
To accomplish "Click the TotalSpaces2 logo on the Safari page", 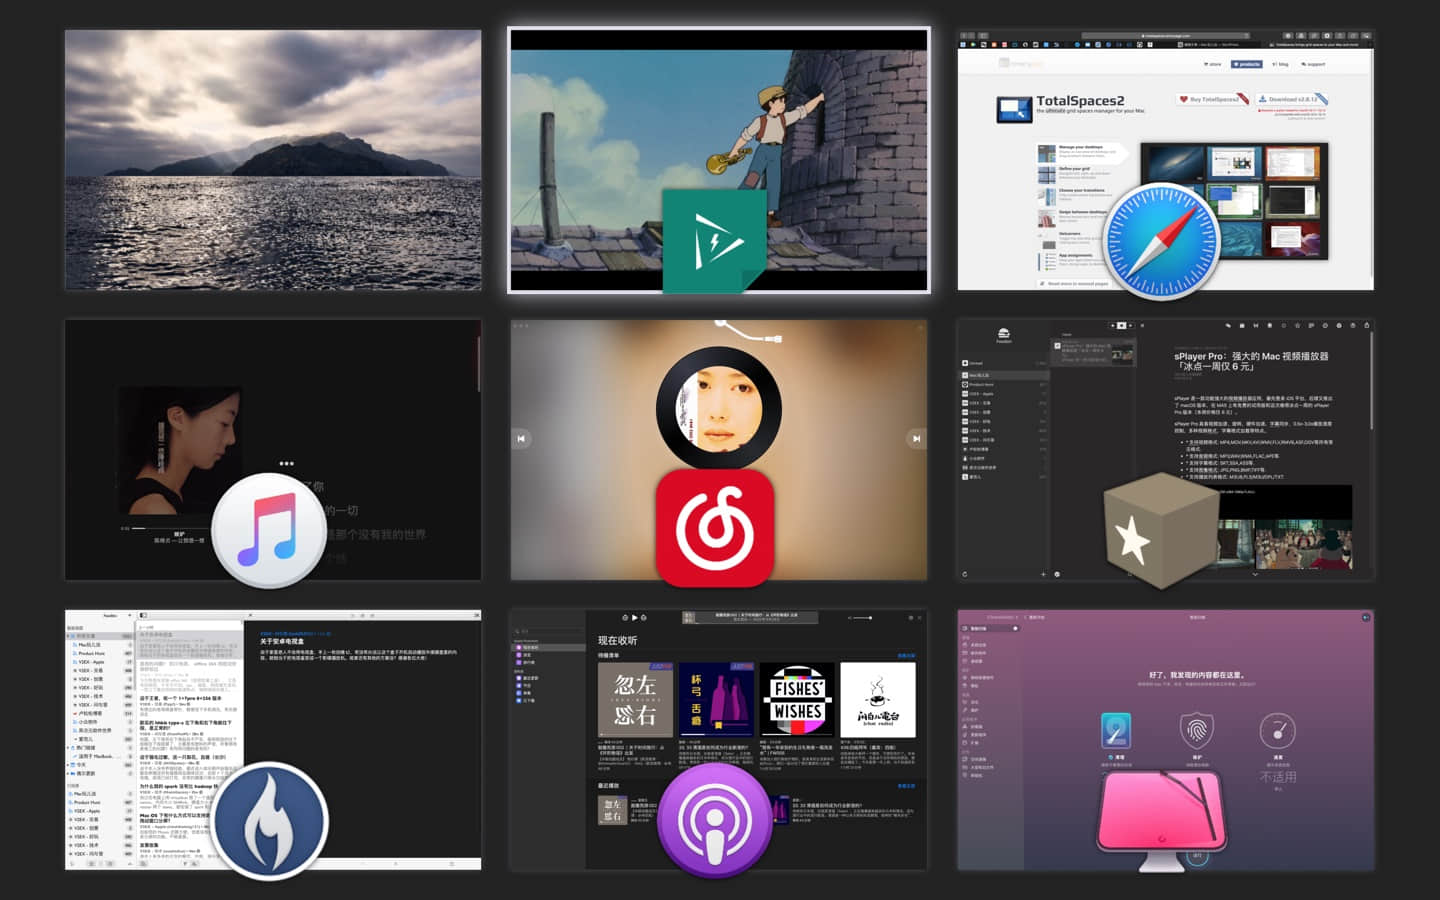I will 1014,108.
